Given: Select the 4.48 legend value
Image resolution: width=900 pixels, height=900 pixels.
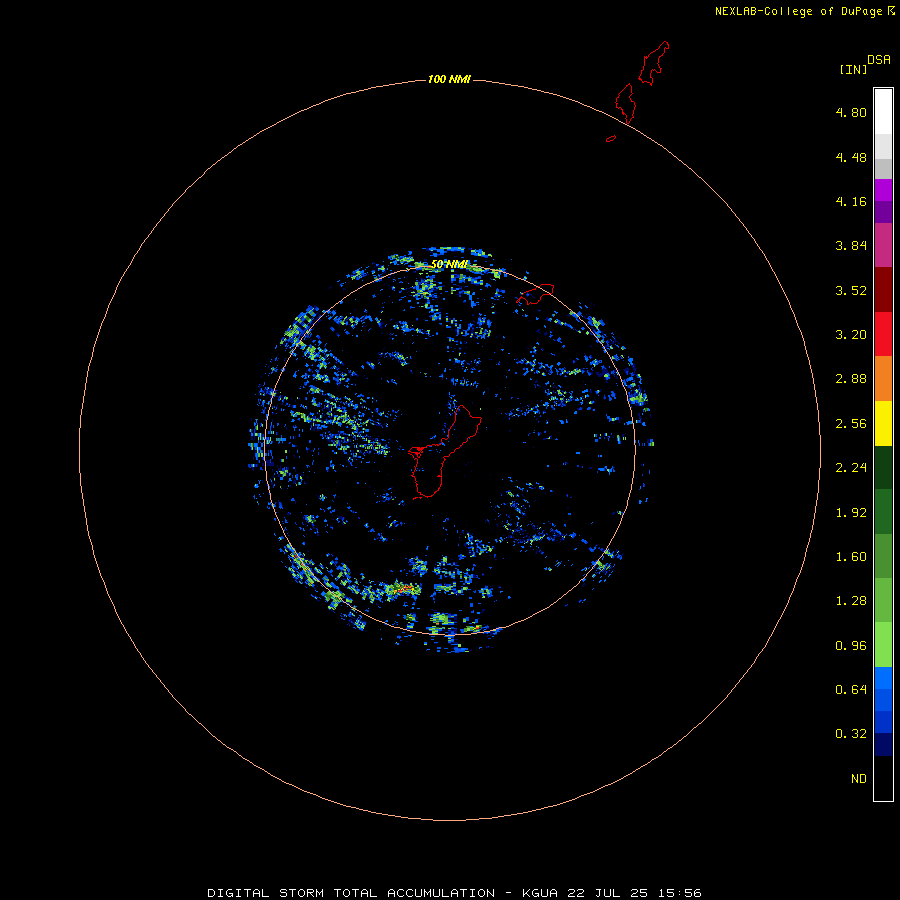Looking at the screenshot, I should [x=851, y=157].
